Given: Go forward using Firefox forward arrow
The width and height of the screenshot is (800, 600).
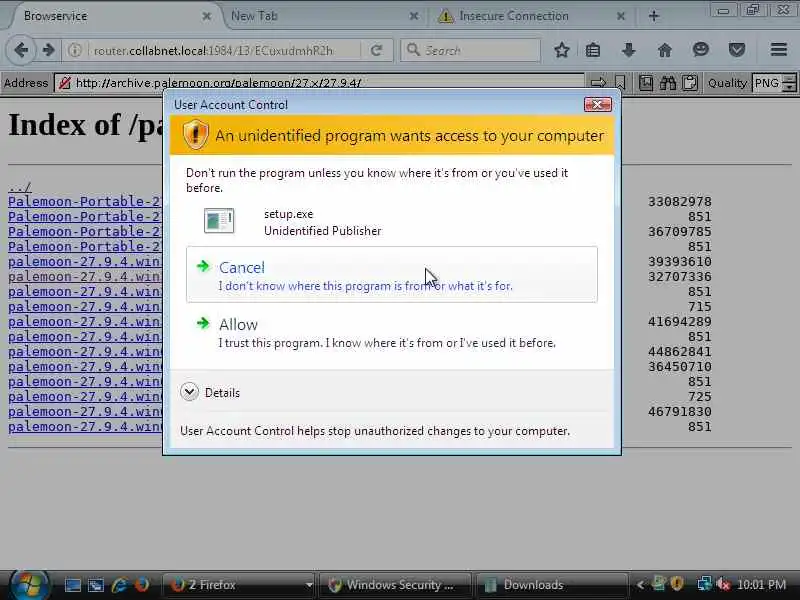Looking at the screenshot, I should click(x=48, y=50).
